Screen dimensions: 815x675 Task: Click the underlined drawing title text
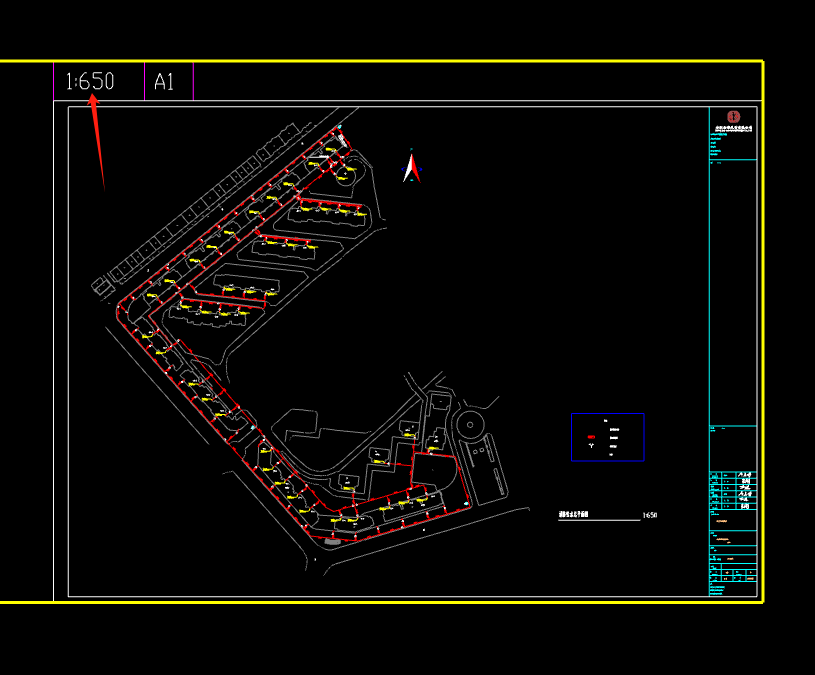(x=573, y=514)
